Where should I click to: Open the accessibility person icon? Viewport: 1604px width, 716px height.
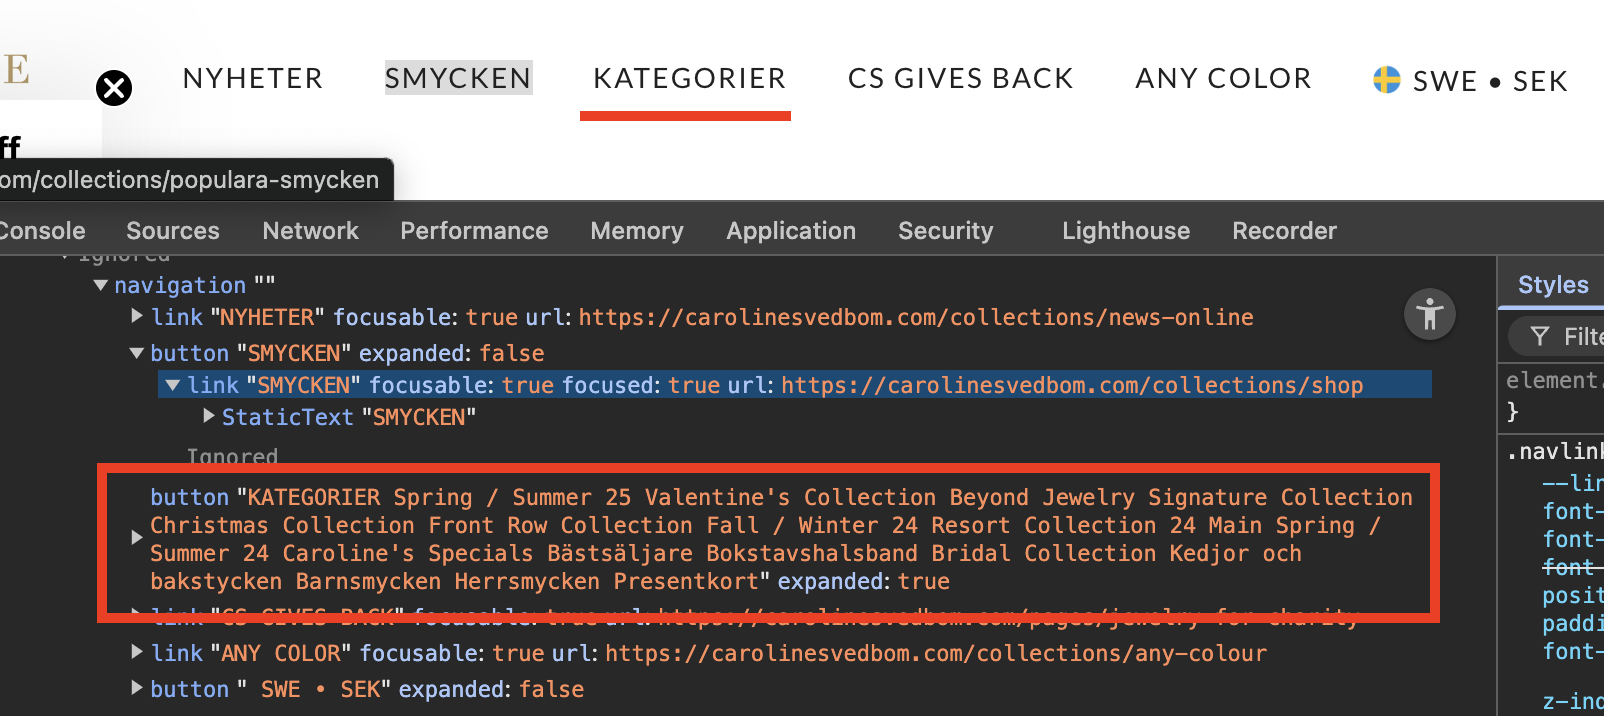pos(1430,314)
